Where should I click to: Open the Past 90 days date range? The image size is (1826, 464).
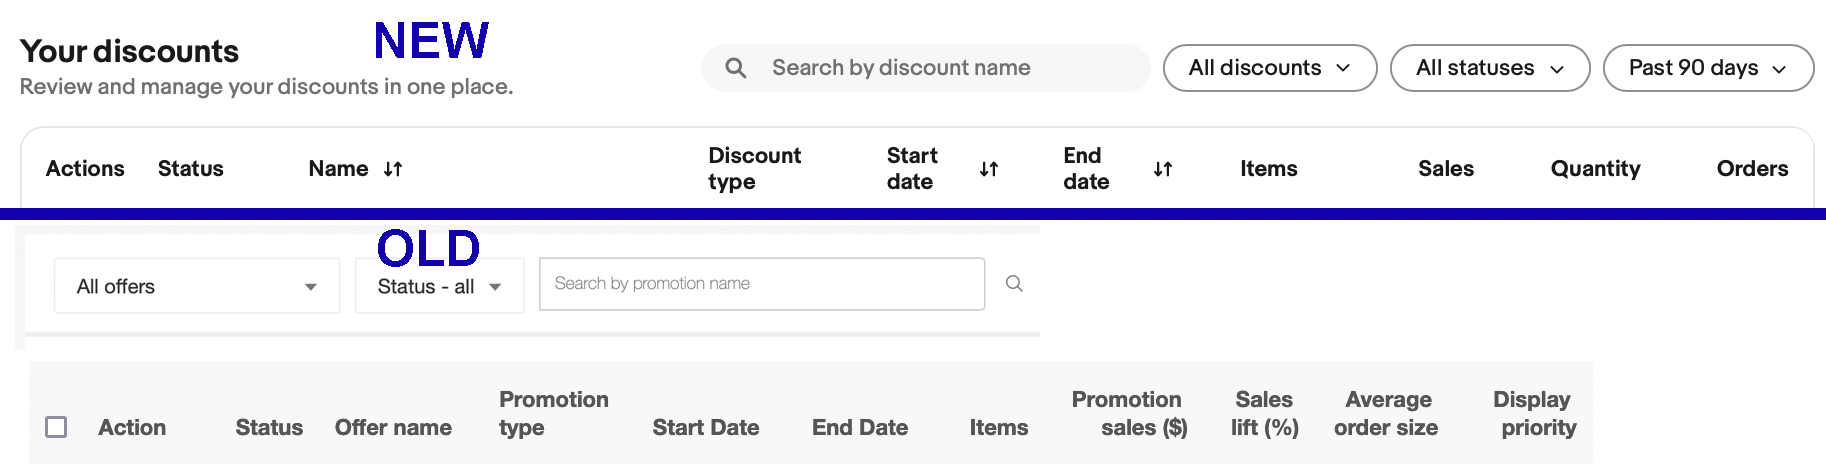1708,68
